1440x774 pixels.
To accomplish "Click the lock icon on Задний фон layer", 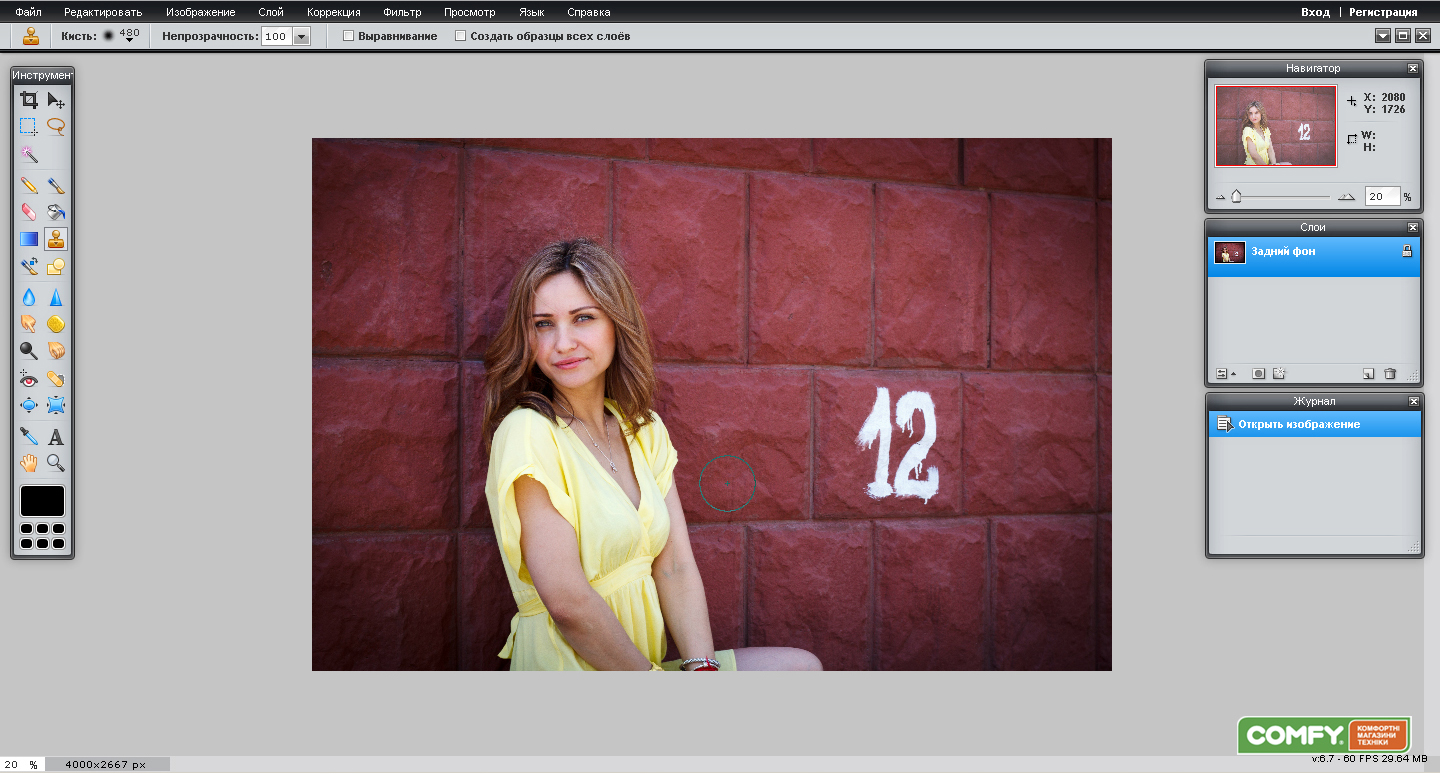I will coord(1406,252).
